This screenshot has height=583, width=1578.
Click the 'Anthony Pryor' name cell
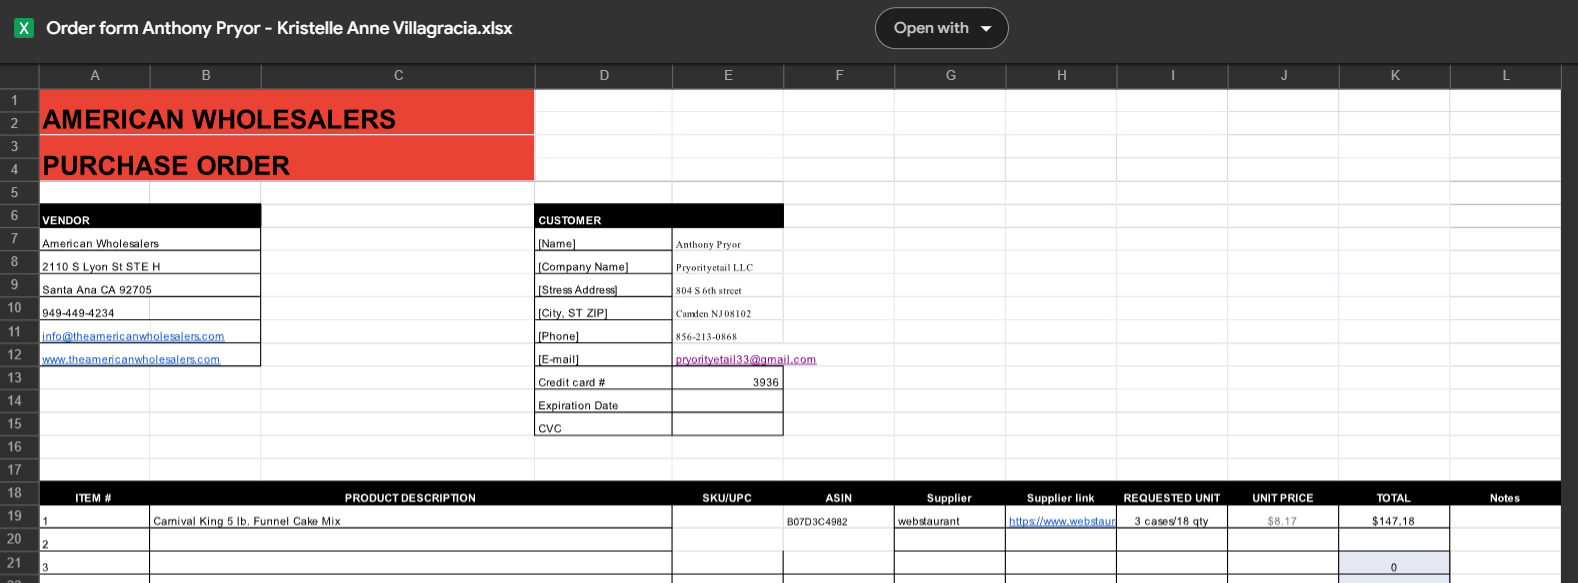728,239
